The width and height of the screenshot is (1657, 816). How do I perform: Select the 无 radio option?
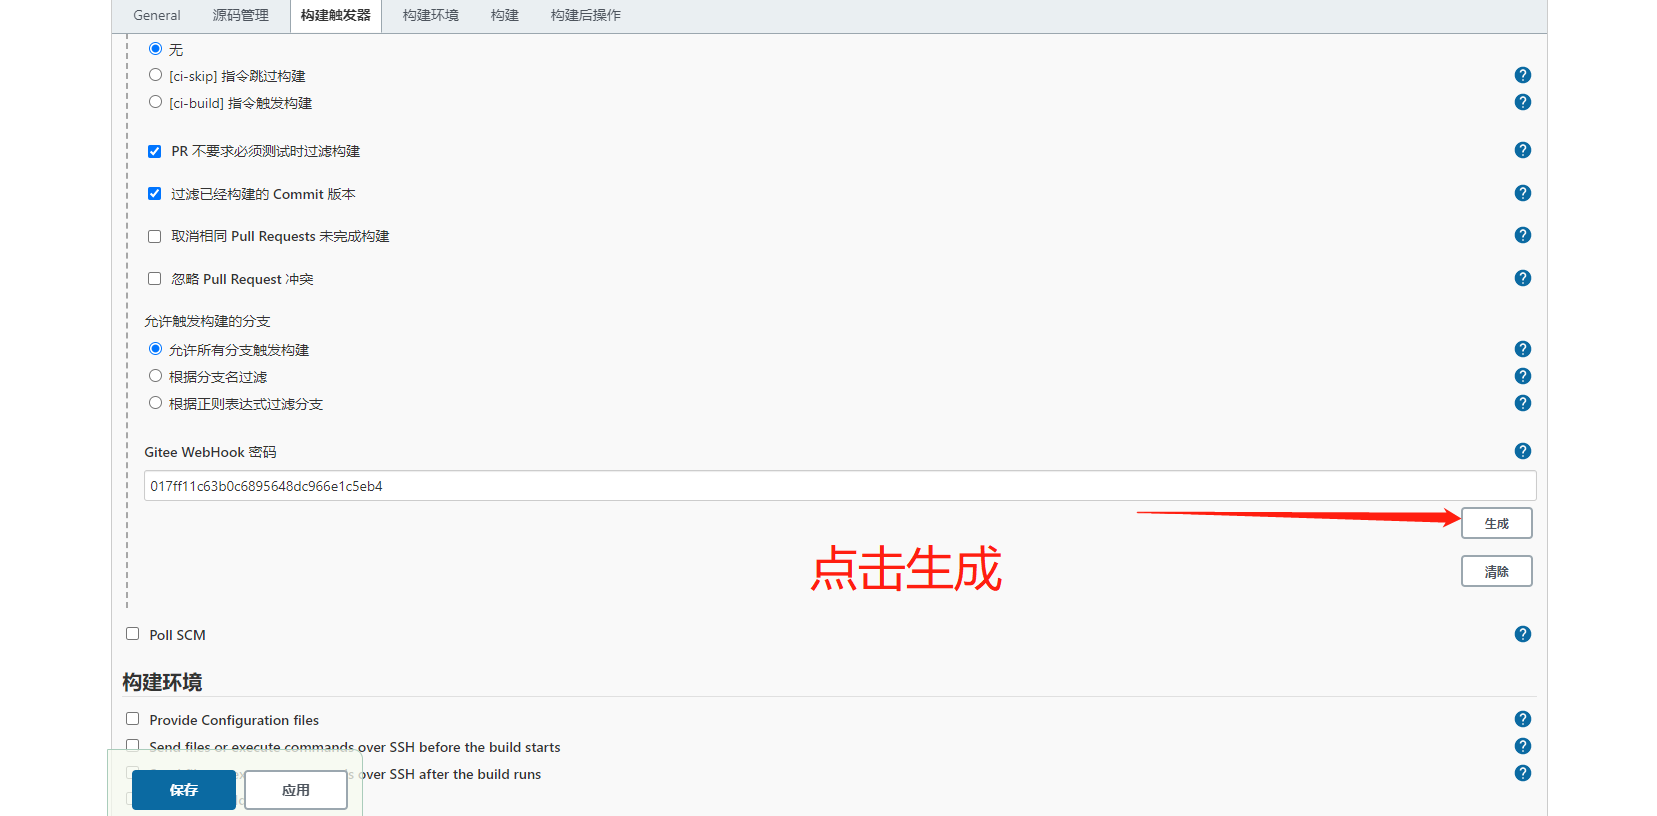pos(155,48)
